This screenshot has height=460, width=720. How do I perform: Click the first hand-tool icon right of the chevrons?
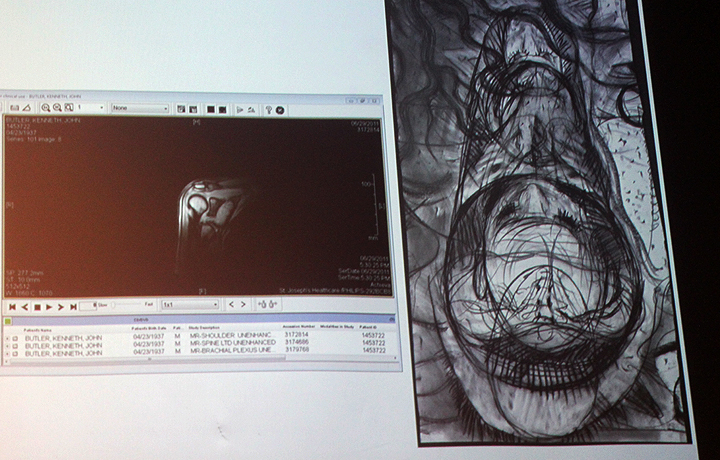[x=262, y=304]
